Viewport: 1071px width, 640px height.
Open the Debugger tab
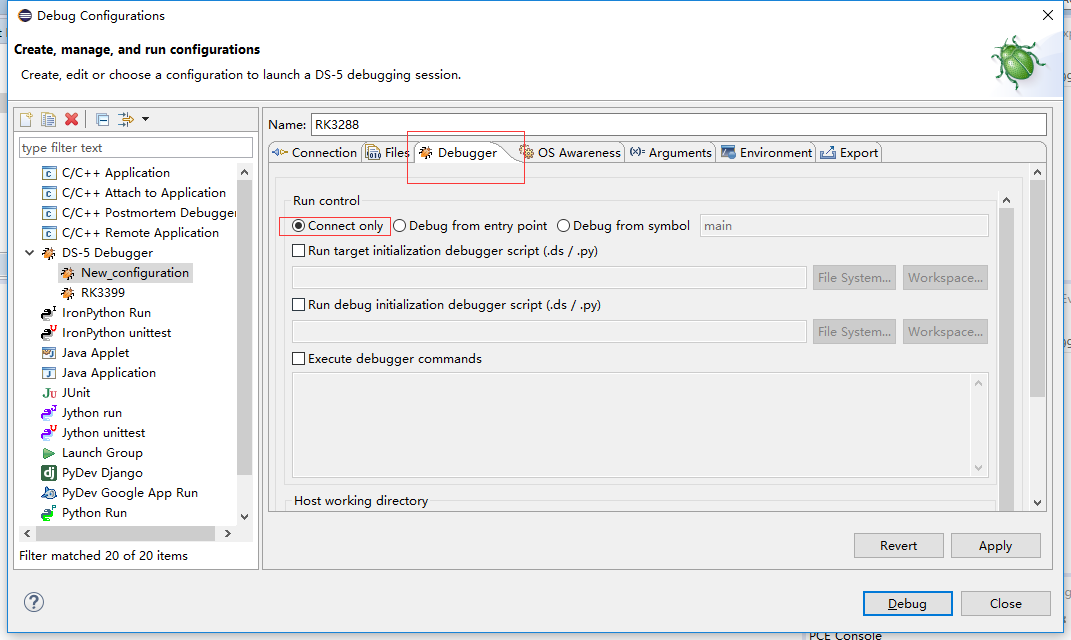point(458,152)
